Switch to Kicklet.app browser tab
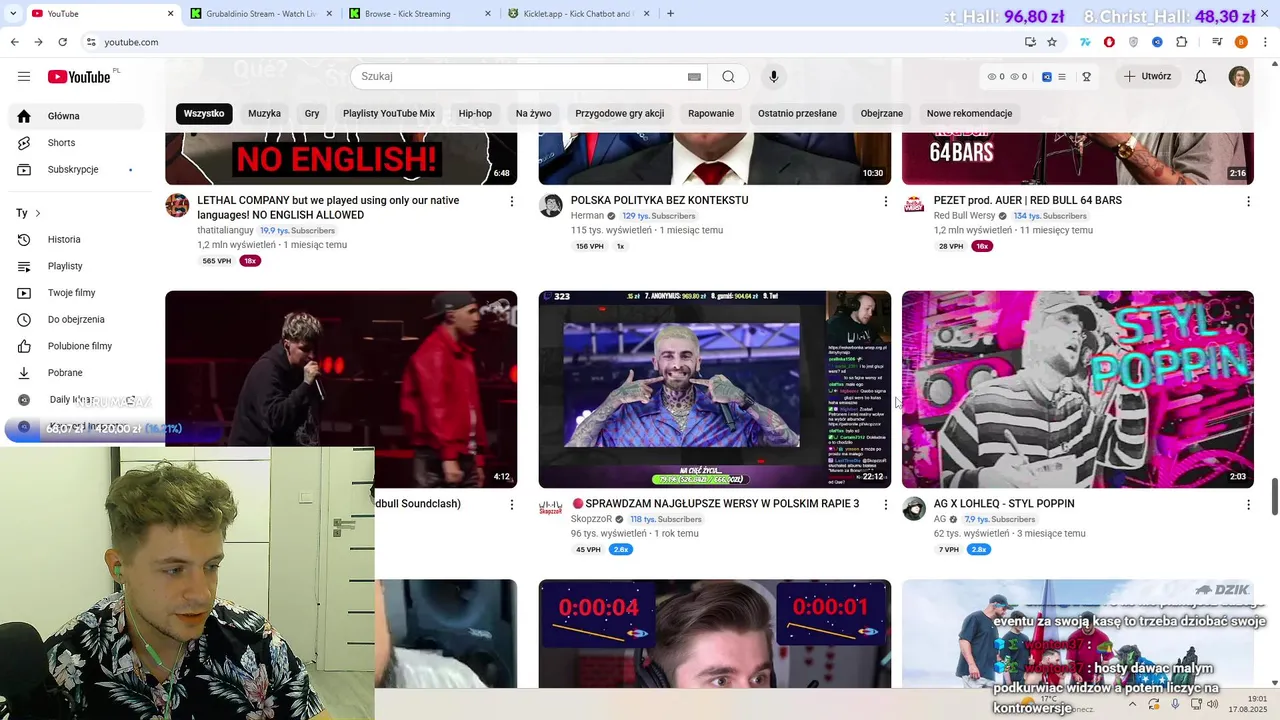This screenshot has width=1280, height=720. pos(579,14)
